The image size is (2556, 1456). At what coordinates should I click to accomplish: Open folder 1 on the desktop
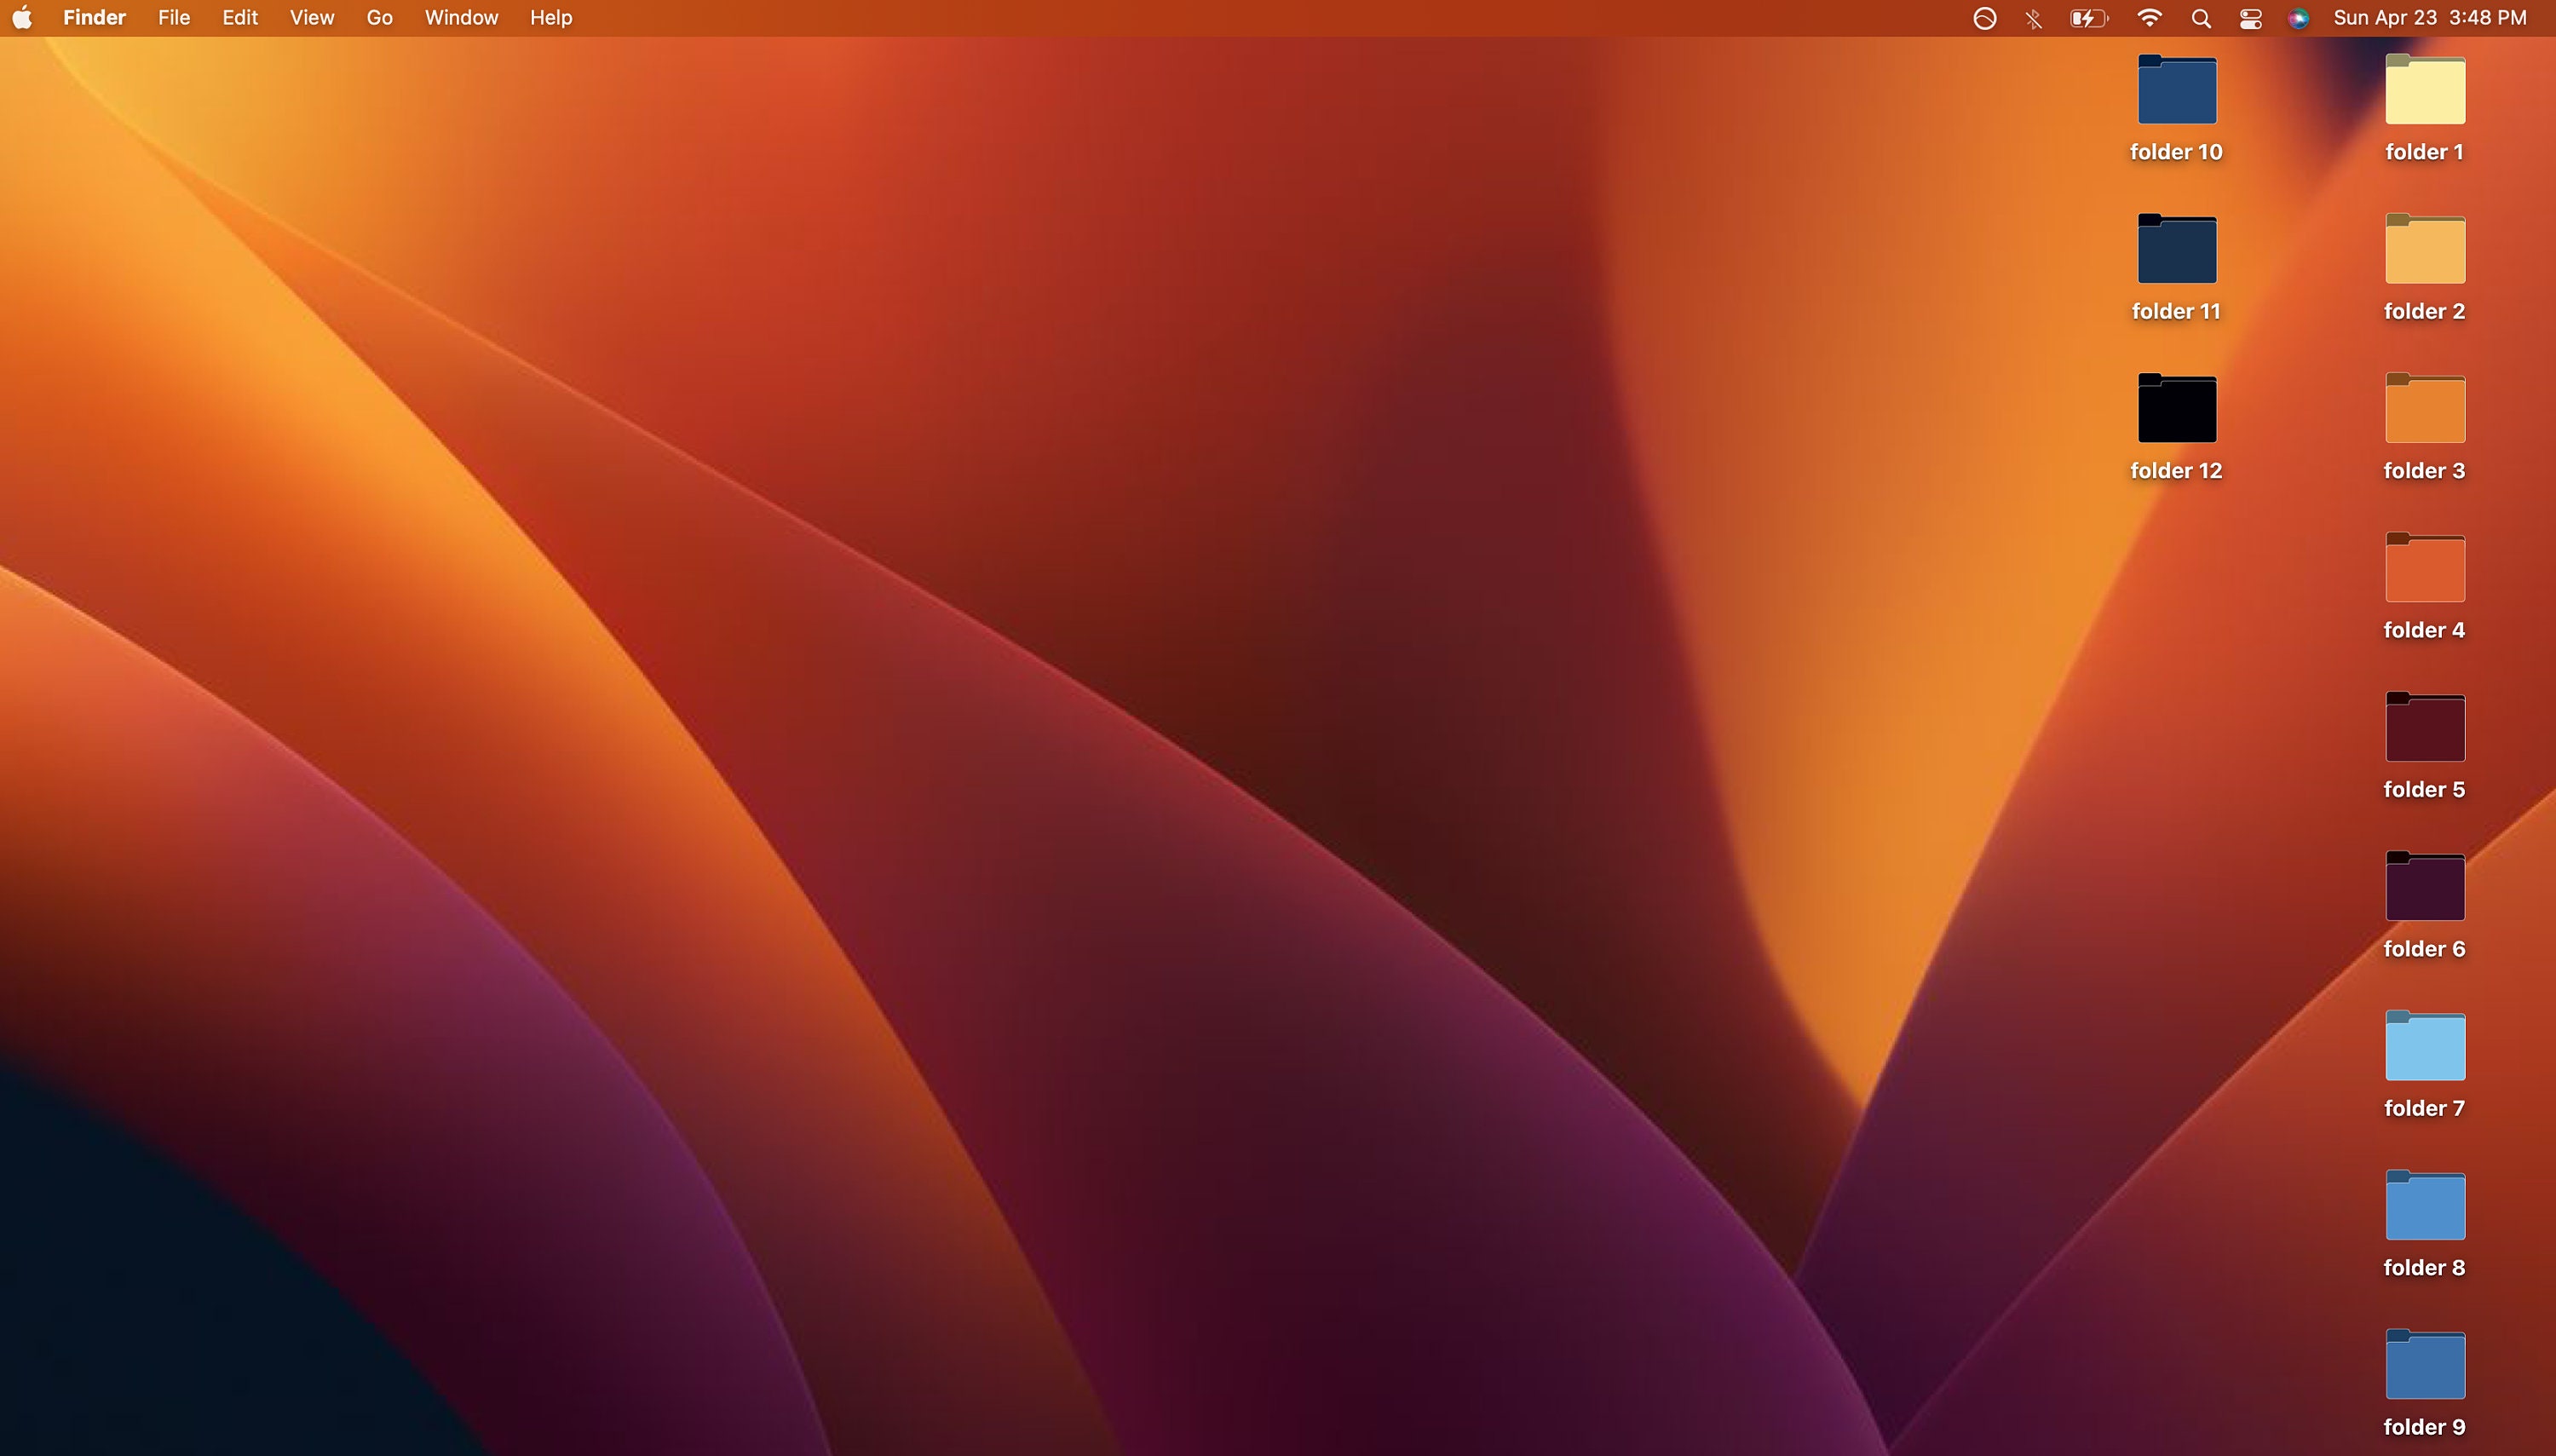(x=2424, y=90)
